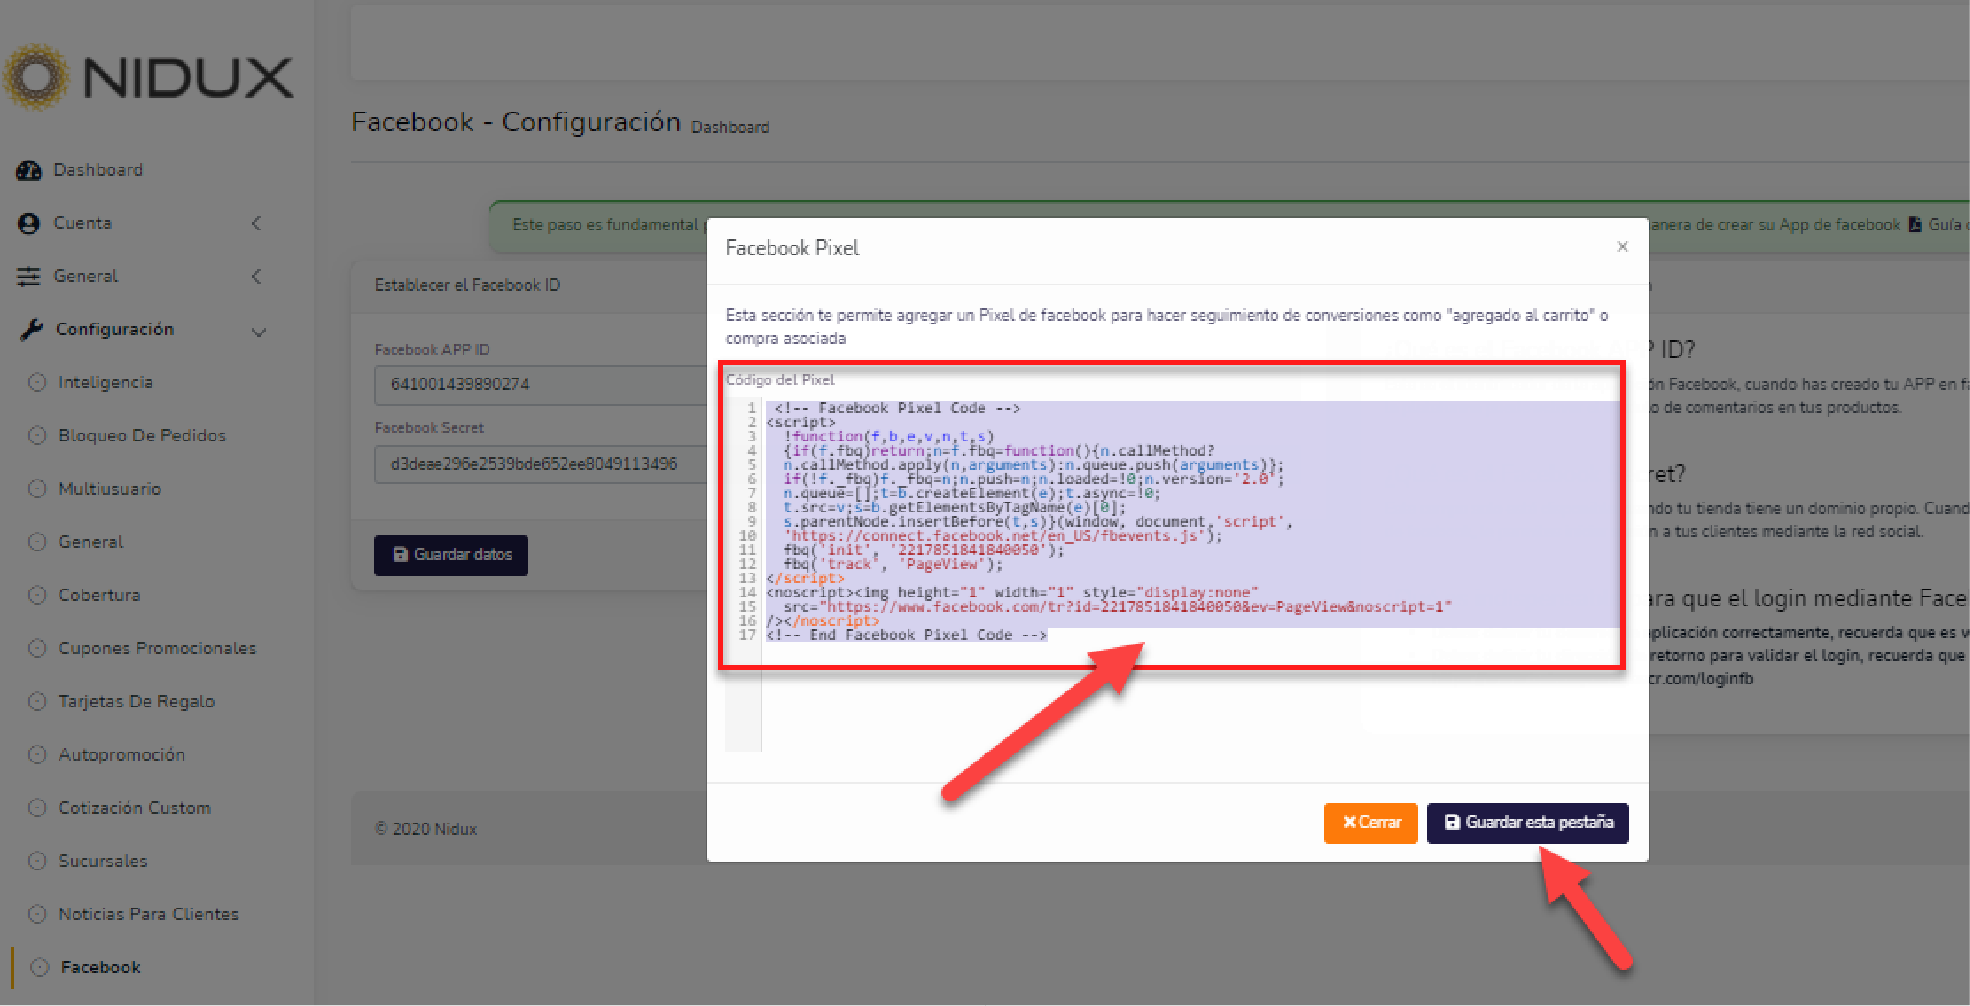Viewport: 1970px width, 1006px height.
Task: Click the circle icon beside Cobertura
Action: coord(37,595)
